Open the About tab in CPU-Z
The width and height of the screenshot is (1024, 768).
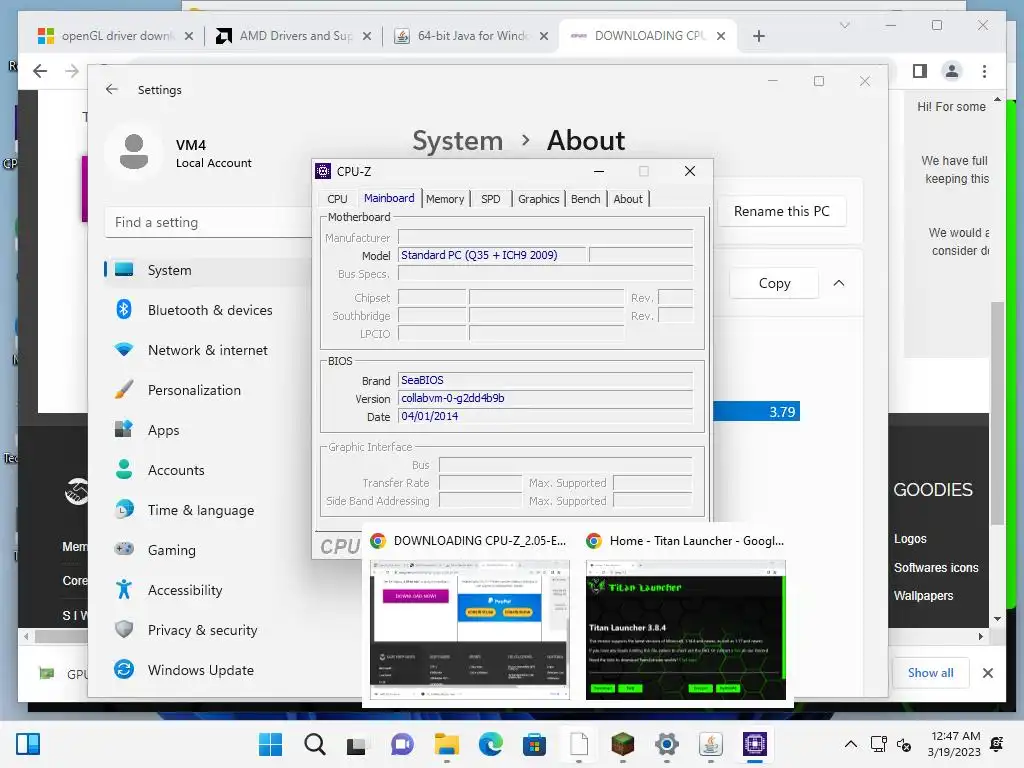(628, 199)
